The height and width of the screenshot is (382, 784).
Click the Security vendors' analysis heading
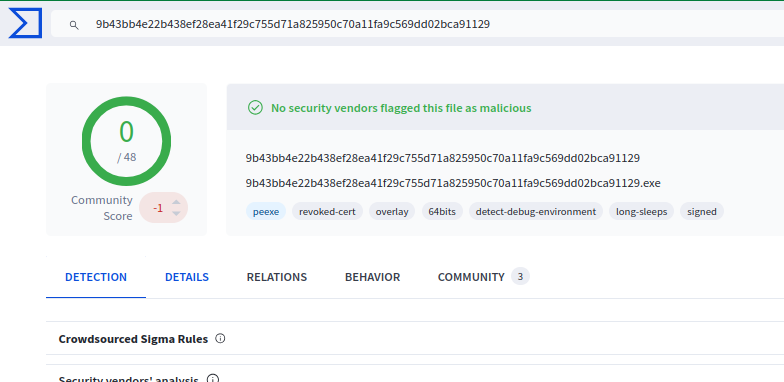(128, 379)
